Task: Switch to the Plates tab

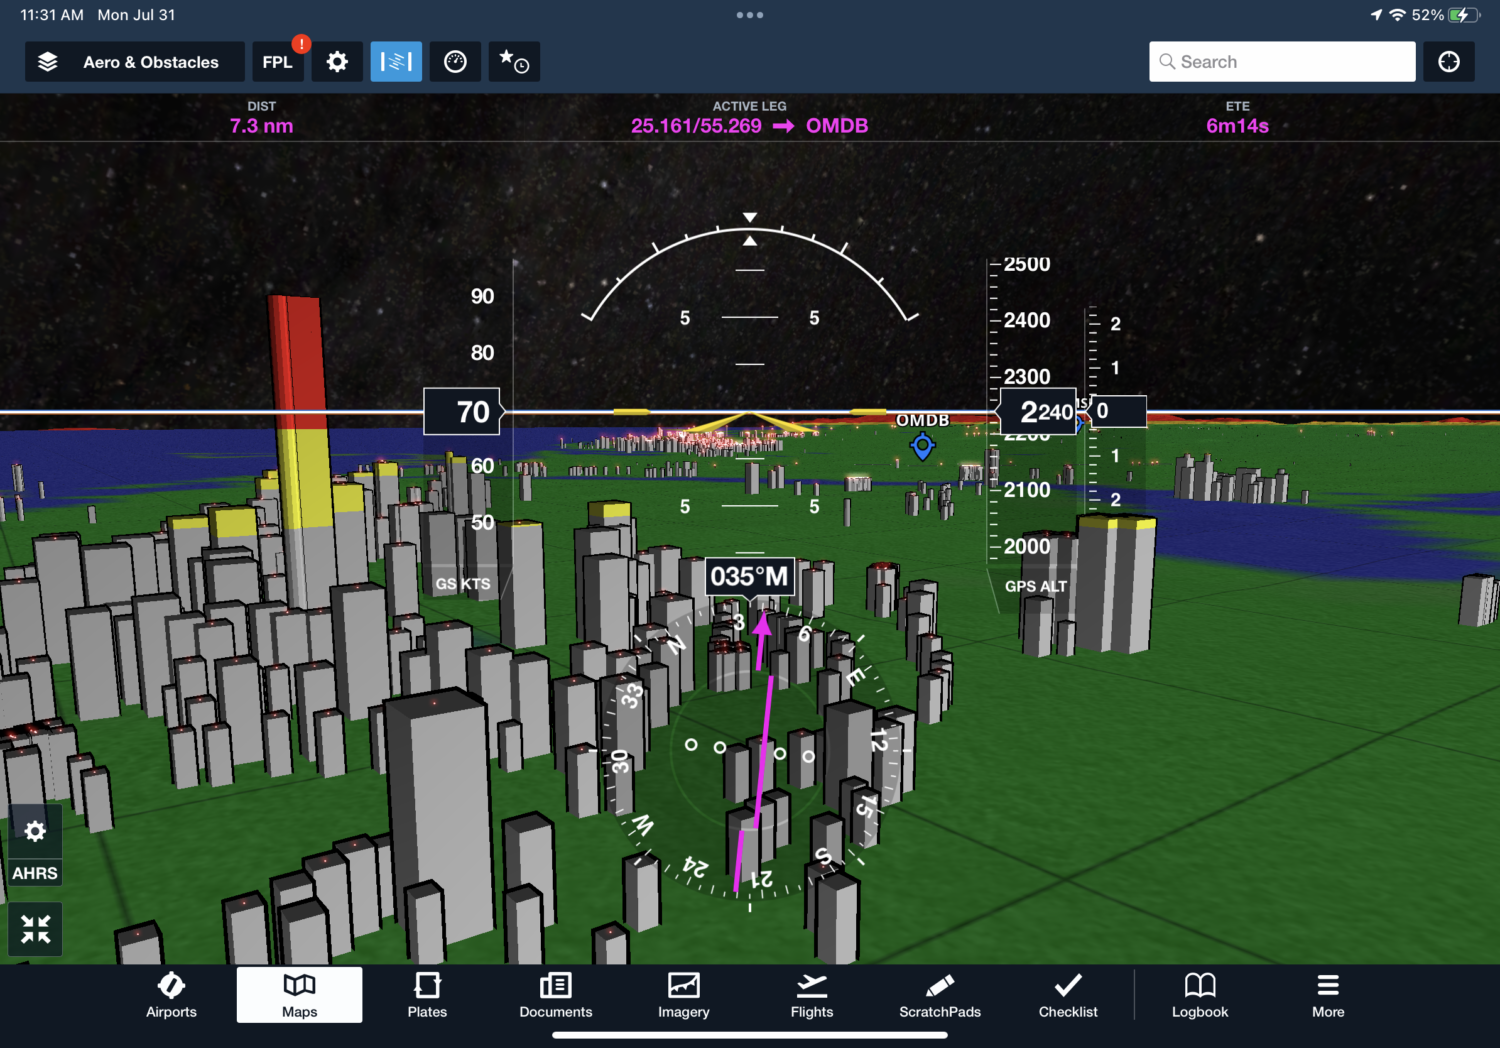Action: coord(427,995)
